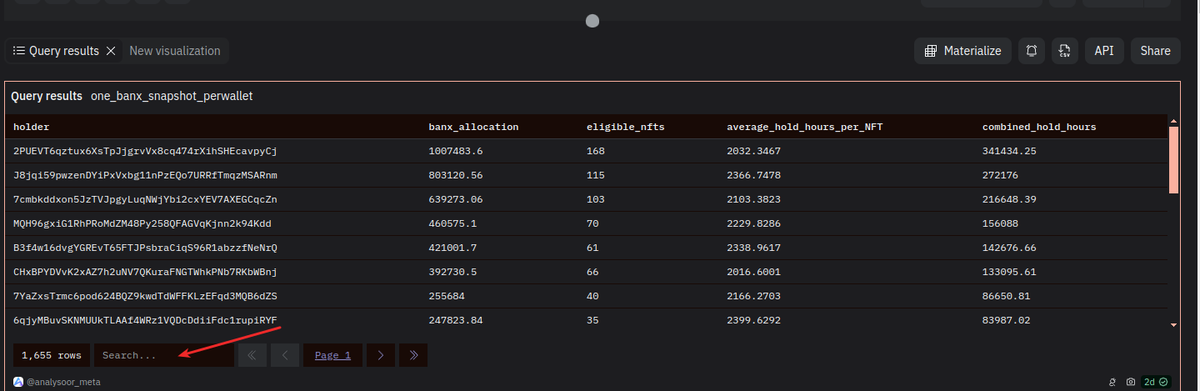Select holder 6qjyMBuvSKNMUUkTLAAf4WRz1VQDcDdiiFdc1rupiRYF

tap(145, 320)
